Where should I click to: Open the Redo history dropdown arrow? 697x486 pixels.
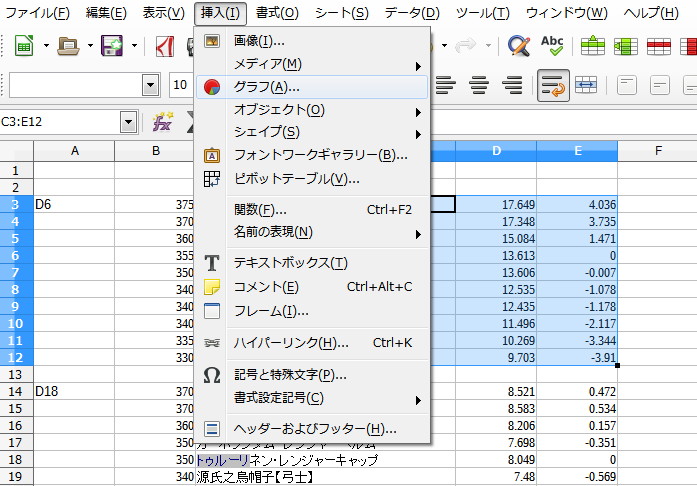488,45
